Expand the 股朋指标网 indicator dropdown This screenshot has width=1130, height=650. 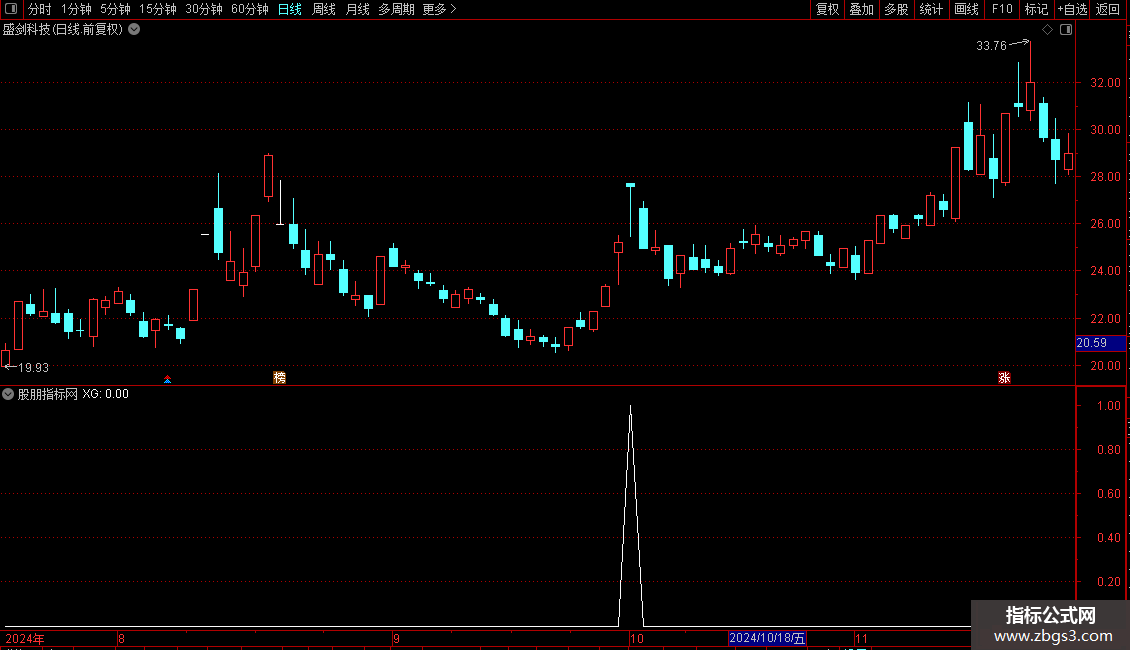pos(8,394)
